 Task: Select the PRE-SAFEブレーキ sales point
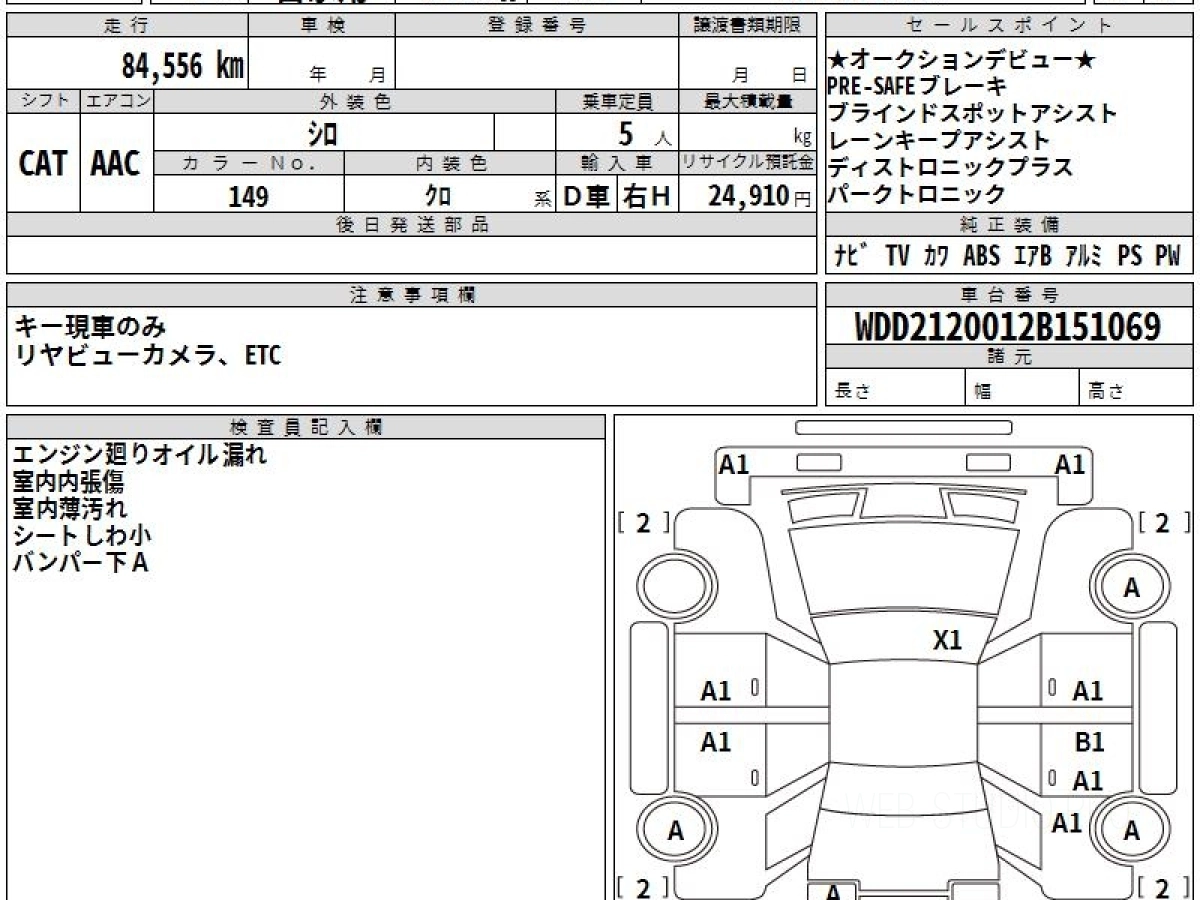coord(917,87)
